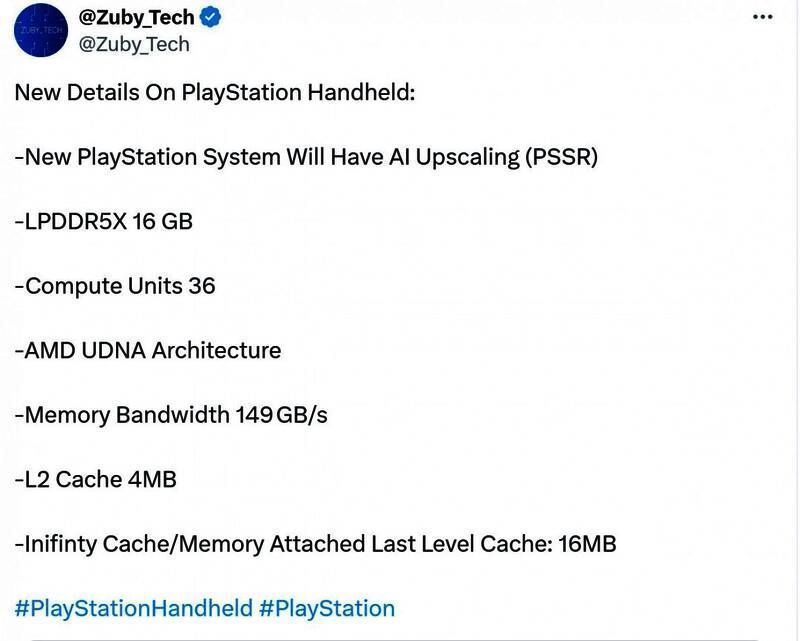800x641 pixels.
Task: Click the 'L2 Cache 4MB' line
Action: pyautogui.click(x=96, y=479)
